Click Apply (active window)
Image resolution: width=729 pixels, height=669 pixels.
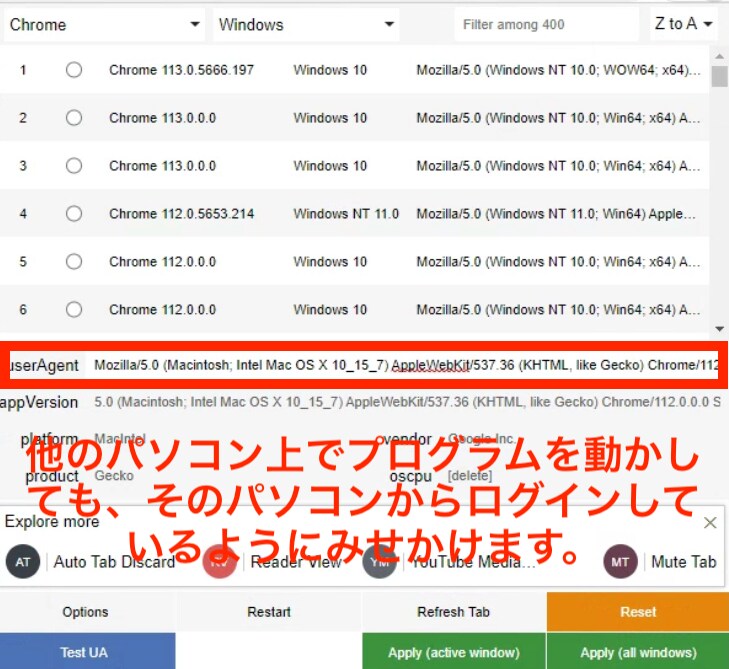click(454, 652)
